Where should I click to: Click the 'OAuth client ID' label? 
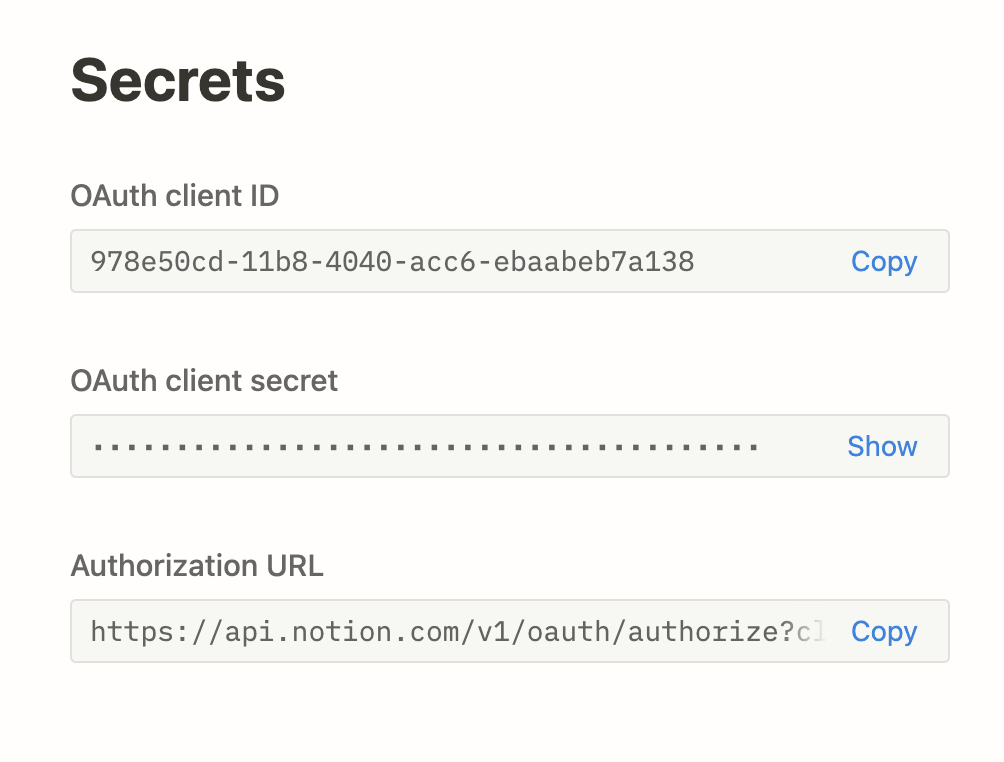coord(175,196)
